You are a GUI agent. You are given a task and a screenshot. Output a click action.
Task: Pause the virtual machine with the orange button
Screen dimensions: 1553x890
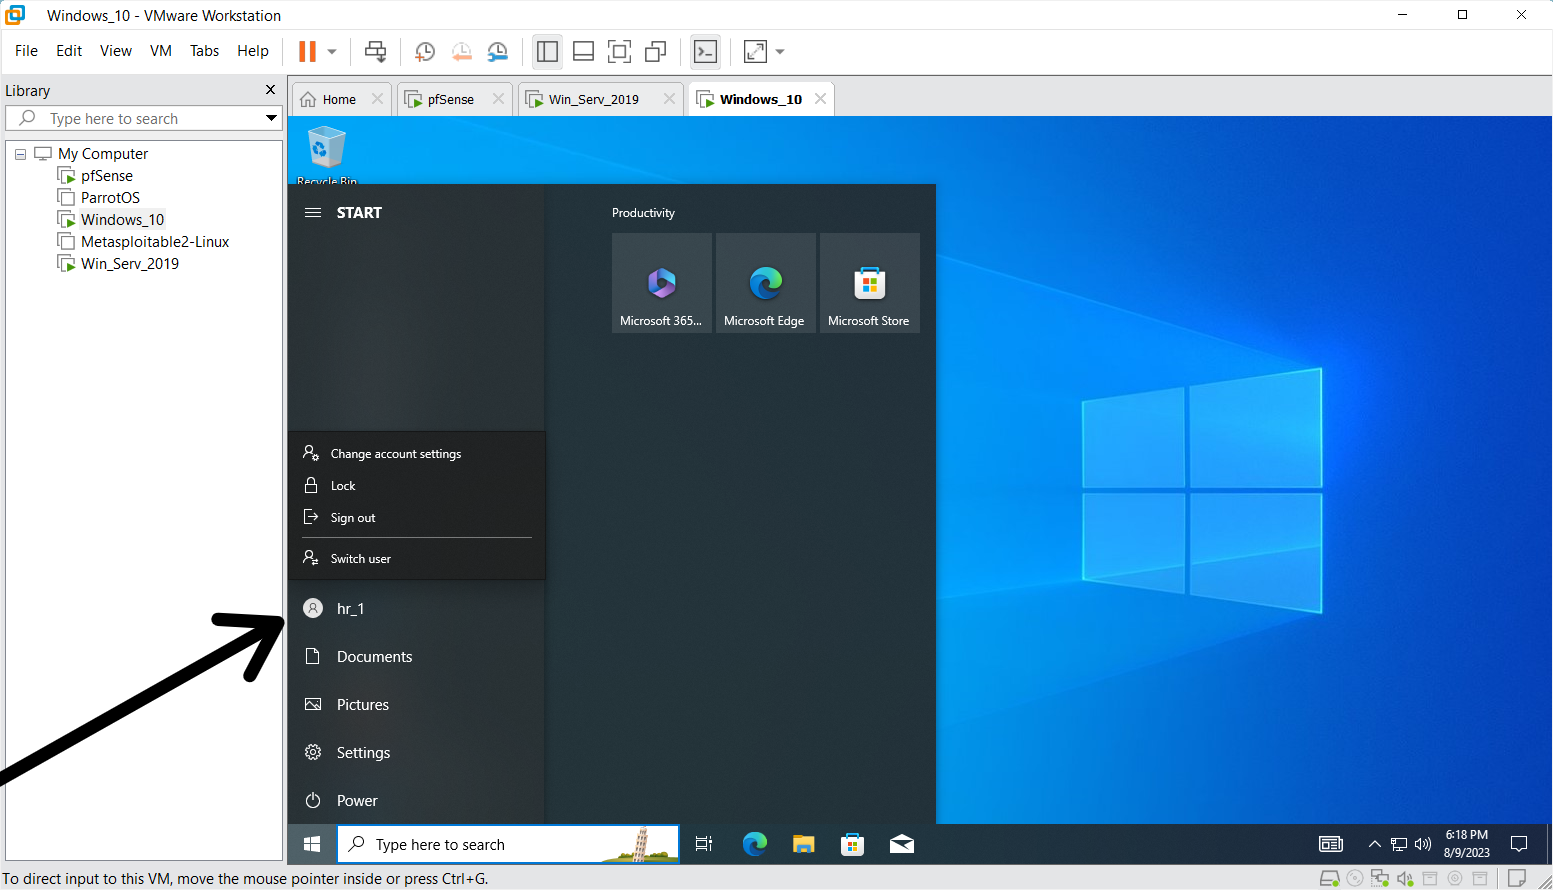click(x=308, y=51)
